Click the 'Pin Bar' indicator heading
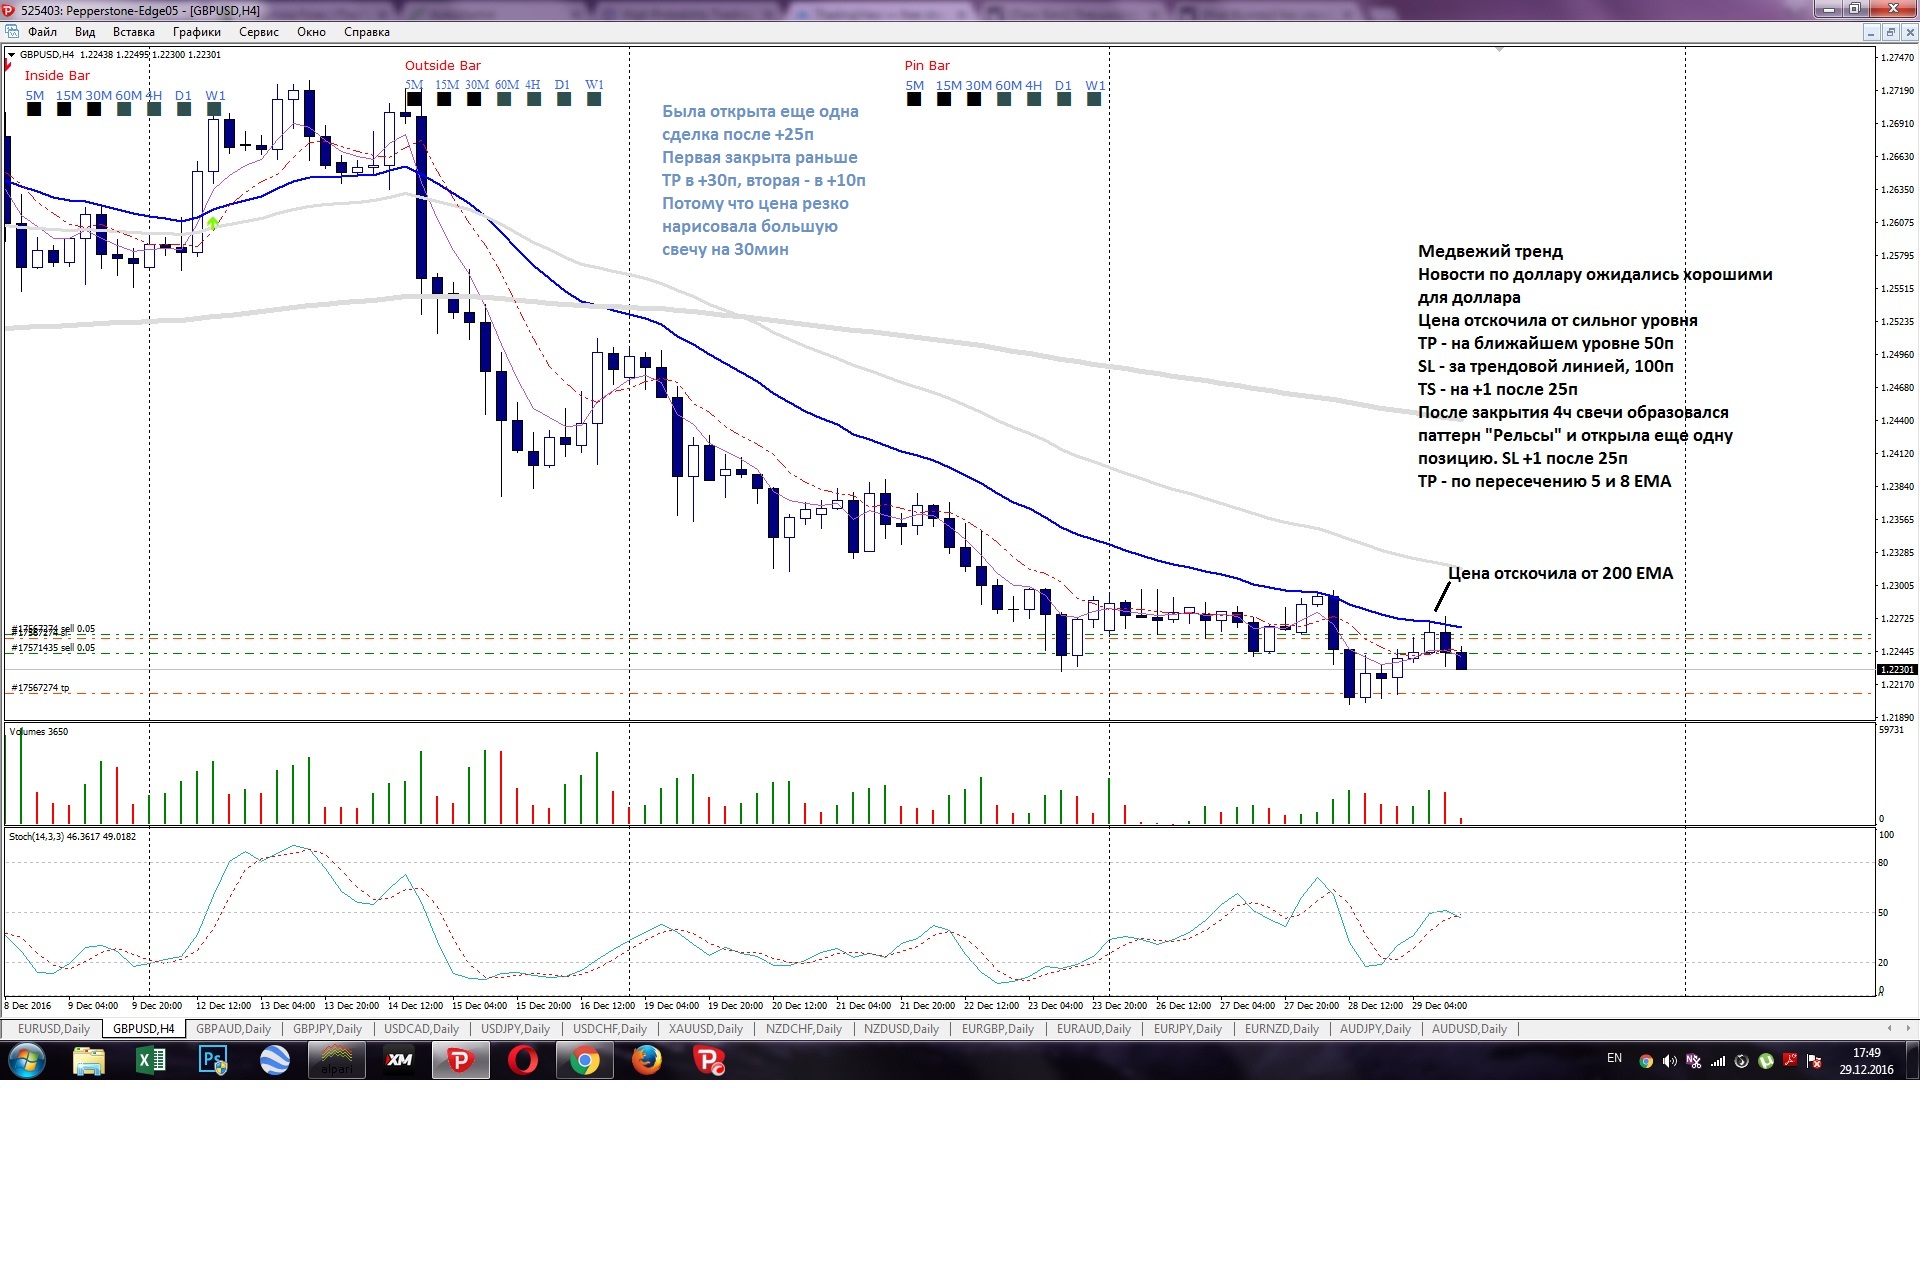The width and height of the screenshot is (1920, 1275). click(927, 66)
